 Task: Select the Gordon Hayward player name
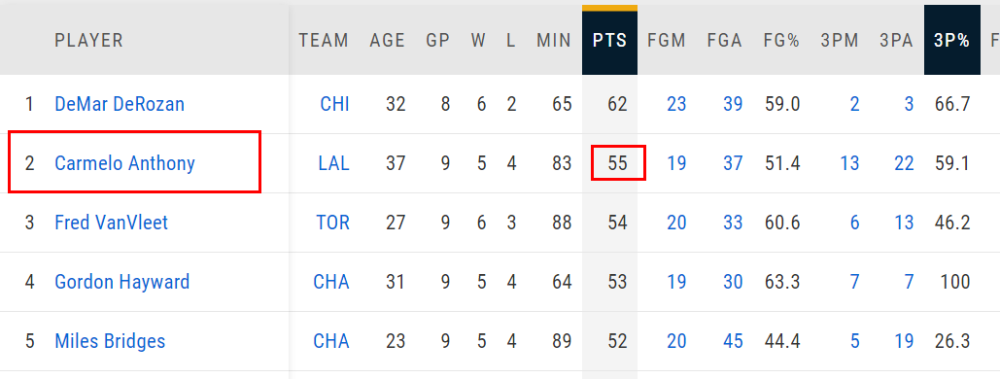122,281
